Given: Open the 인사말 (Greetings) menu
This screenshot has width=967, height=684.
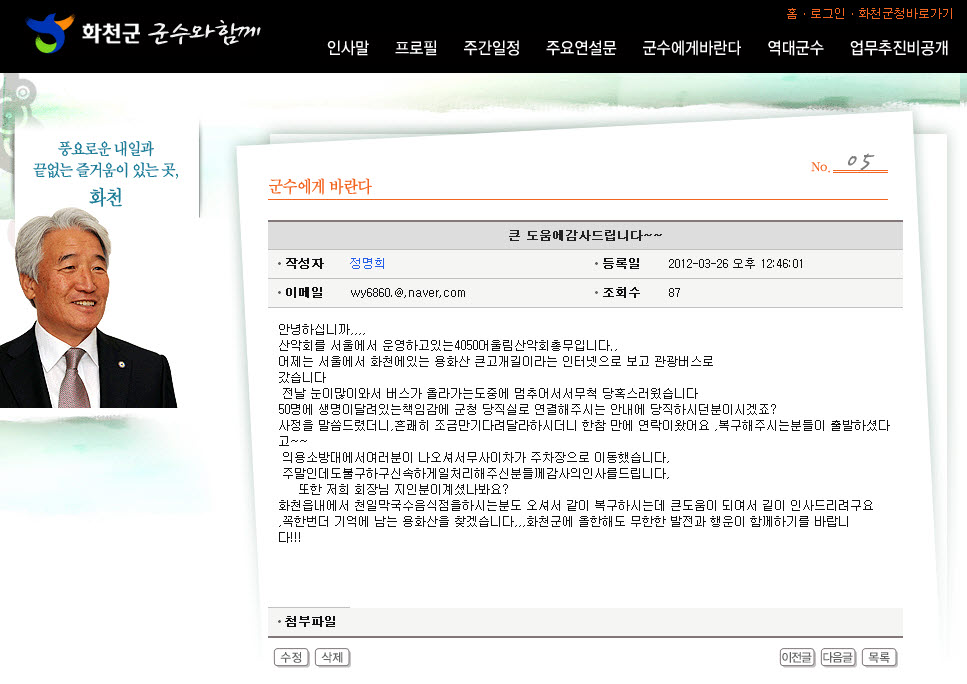Looking at the screenshot, I should pos(346,47).
